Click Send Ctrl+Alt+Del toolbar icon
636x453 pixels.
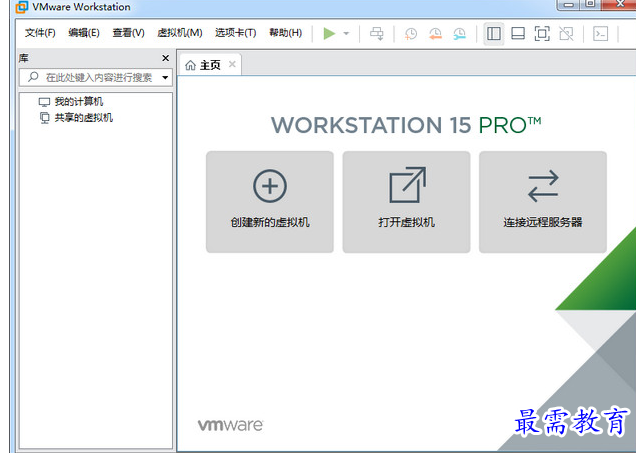pos(377,34)
